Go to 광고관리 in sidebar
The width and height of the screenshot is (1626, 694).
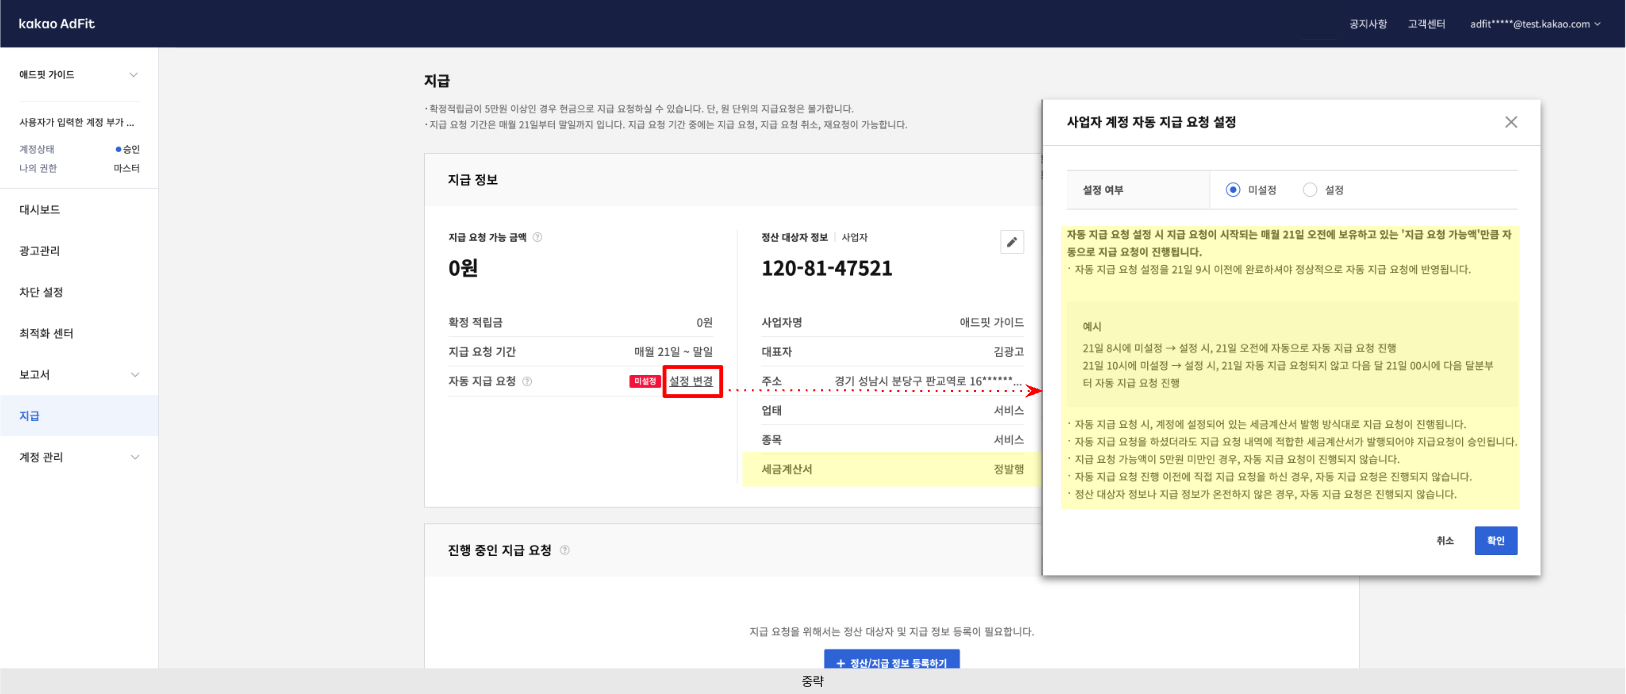click(40, 251)
